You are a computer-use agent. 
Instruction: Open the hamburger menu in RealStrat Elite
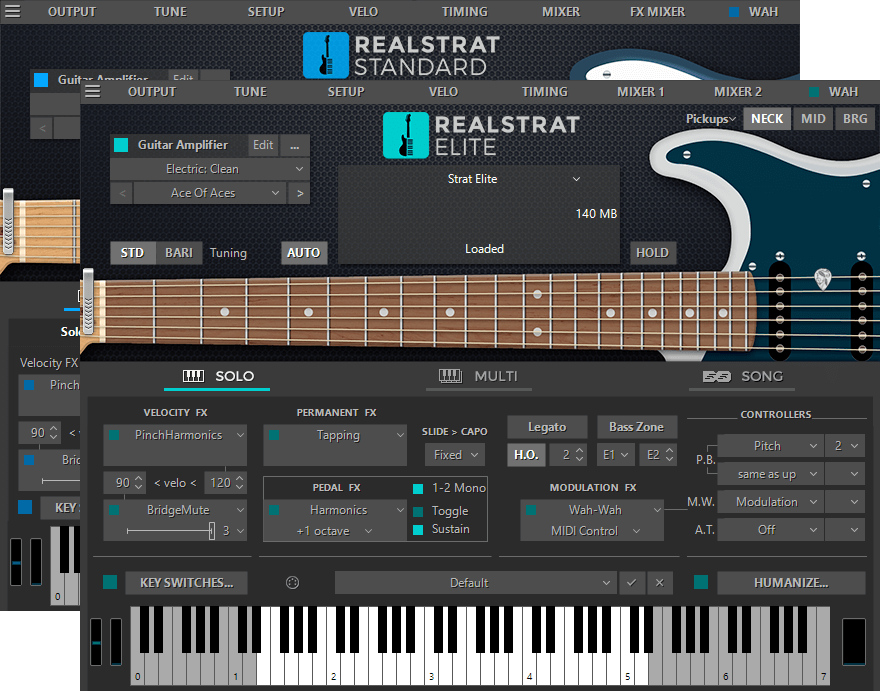tap(93, 91)
